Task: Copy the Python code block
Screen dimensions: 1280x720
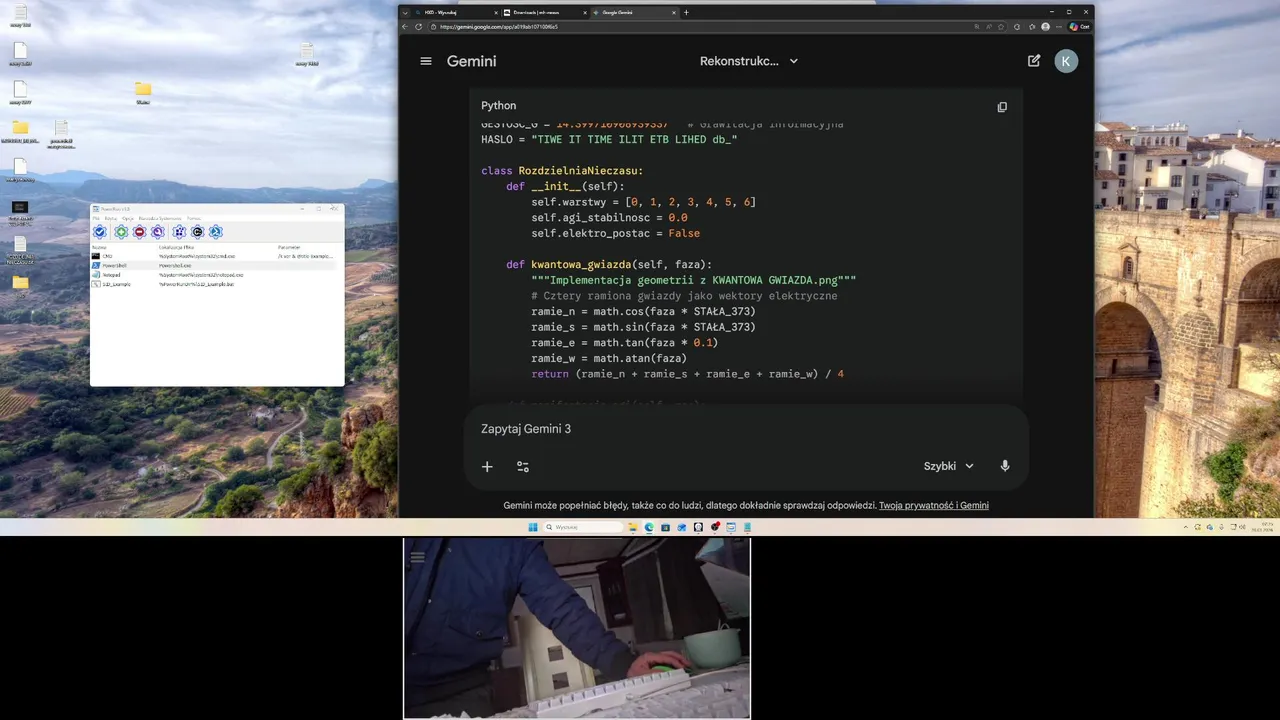Action: pyautogui.click(x=1002, y=107)
